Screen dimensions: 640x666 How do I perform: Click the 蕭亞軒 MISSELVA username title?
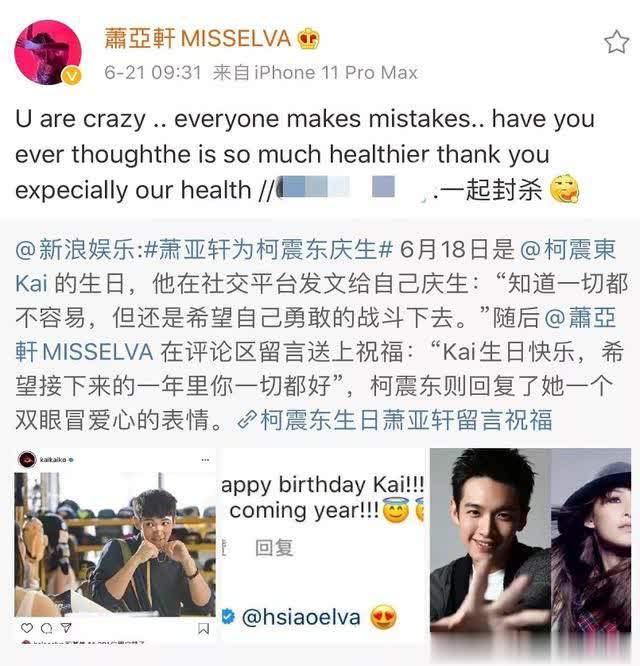[x=197, y=39]
